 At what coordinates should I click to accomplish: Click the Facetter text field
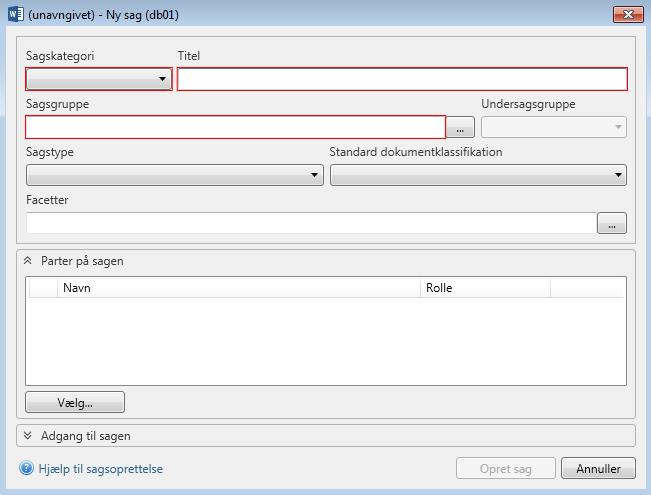pyautogui.click(x=310, y=223)
